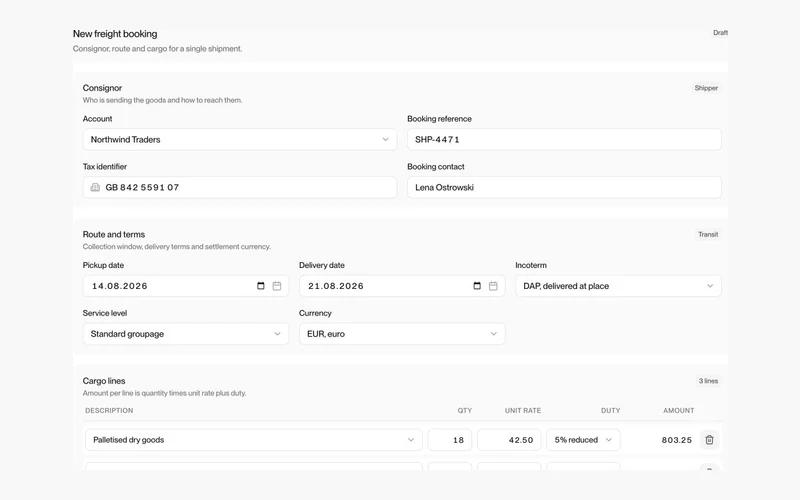Click the Route and terms section title
This screenshot has width=800, height=500.
coord(114,234)
